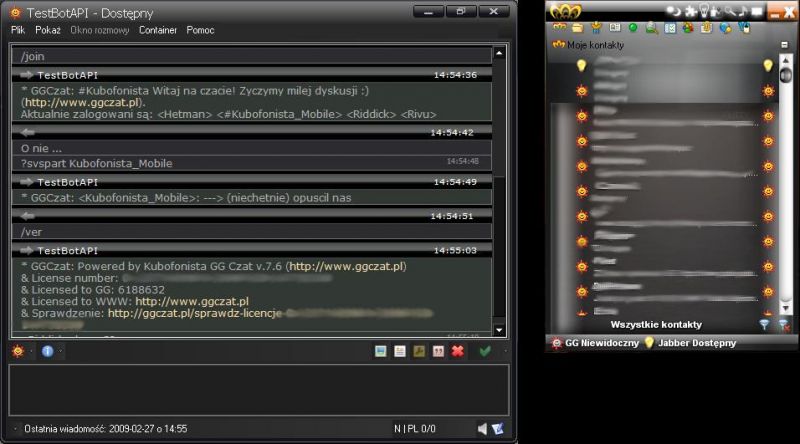Open the dropdown arrow beside the info icon
This screenshot has width=800, height=444.
point(60,351)
